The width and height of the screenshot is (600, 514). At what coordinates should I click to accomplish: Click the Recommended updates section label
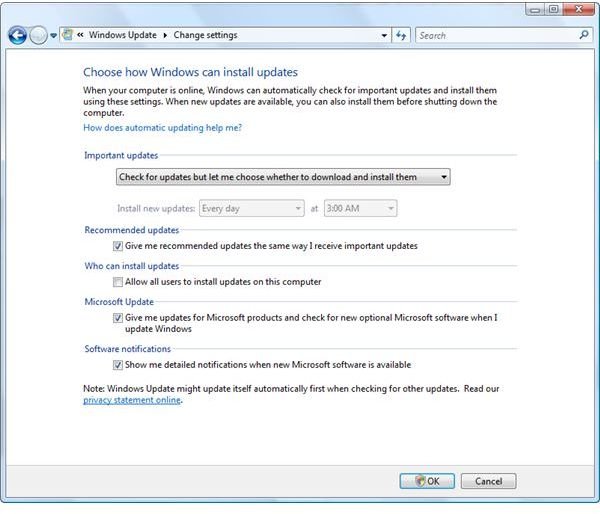tap(132, 230)
